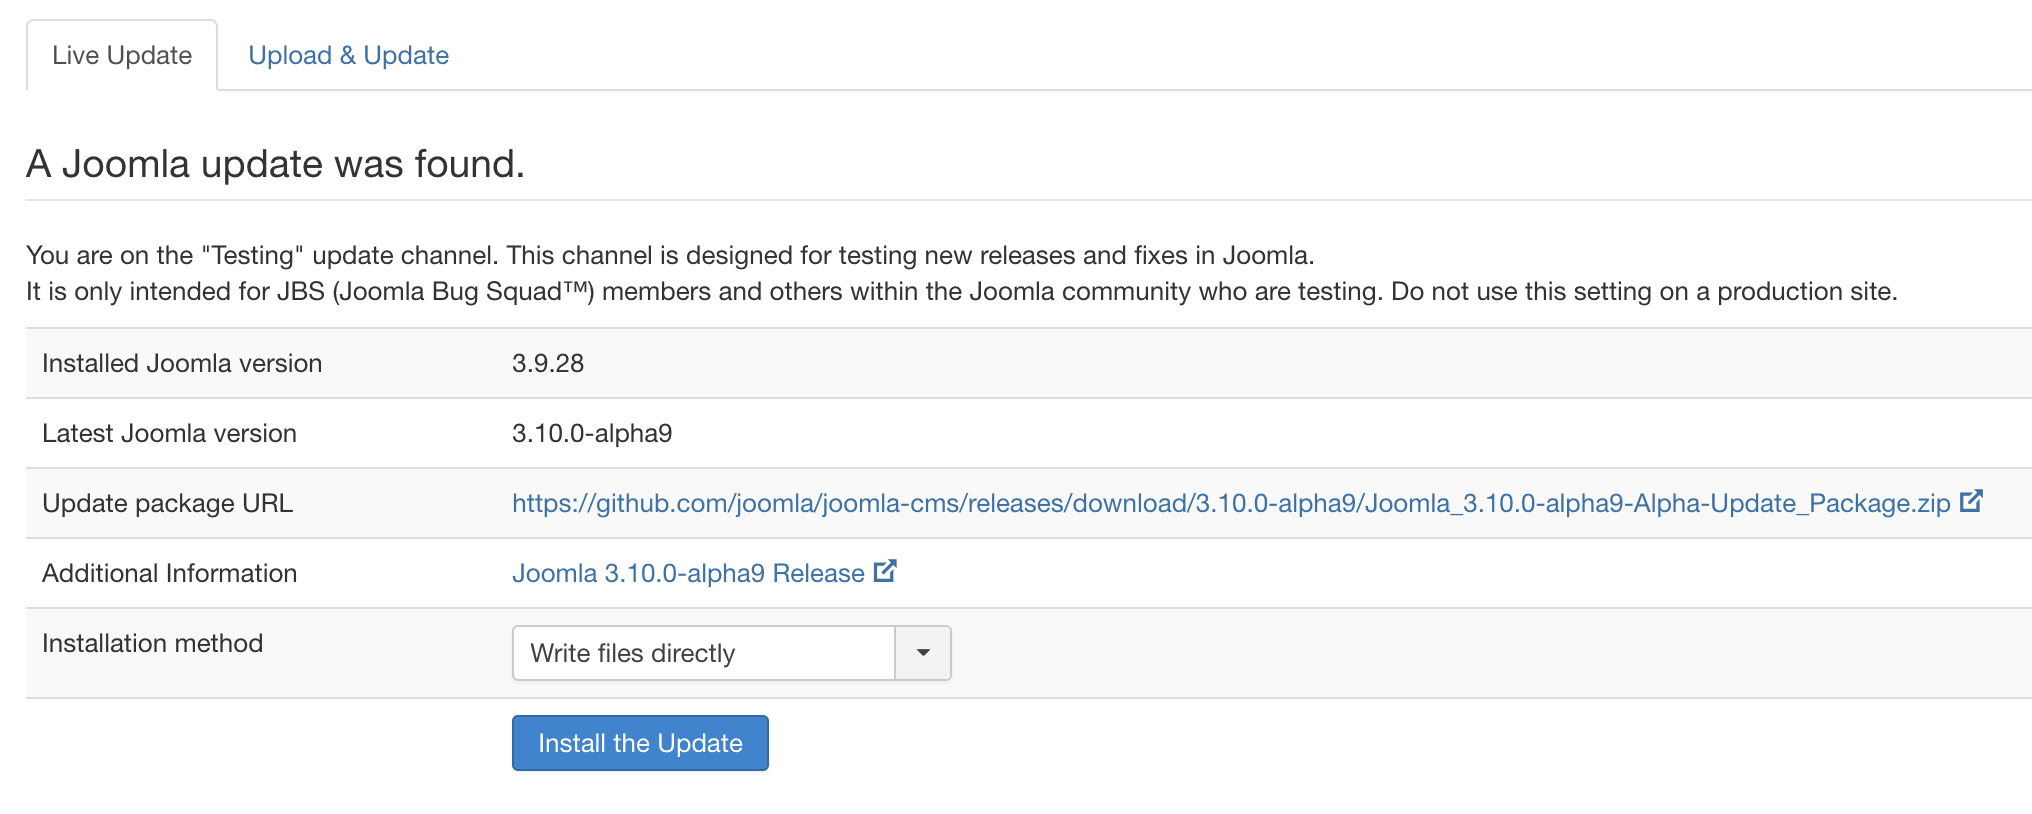
Task: Select latest version value 3.10.0-alpha9
Action: click(592, 433)
